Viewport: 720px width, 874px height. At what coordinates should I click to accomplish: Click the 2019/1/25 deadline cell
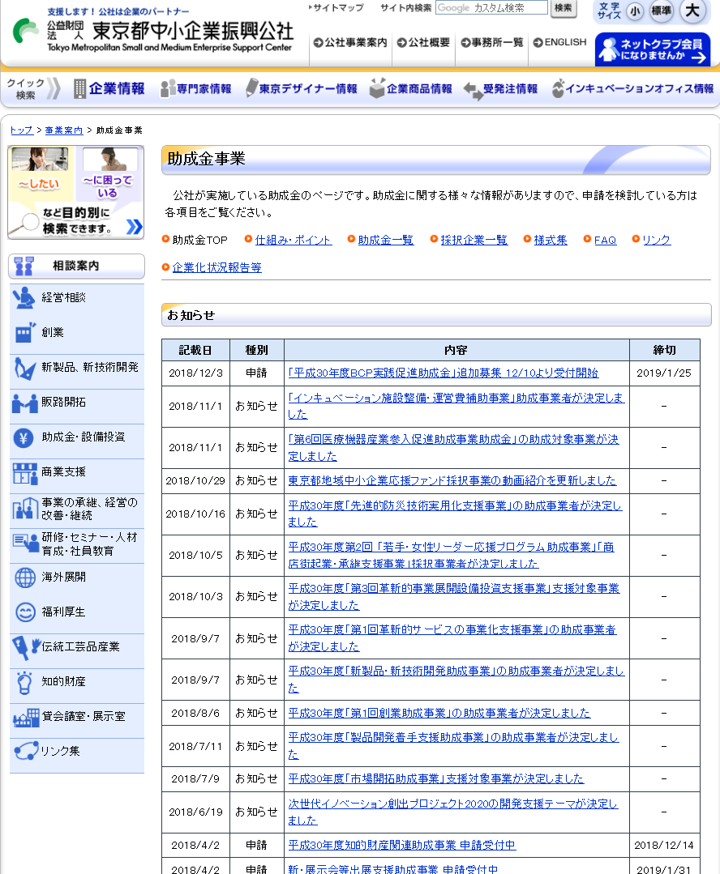click(x=664, y=373)
